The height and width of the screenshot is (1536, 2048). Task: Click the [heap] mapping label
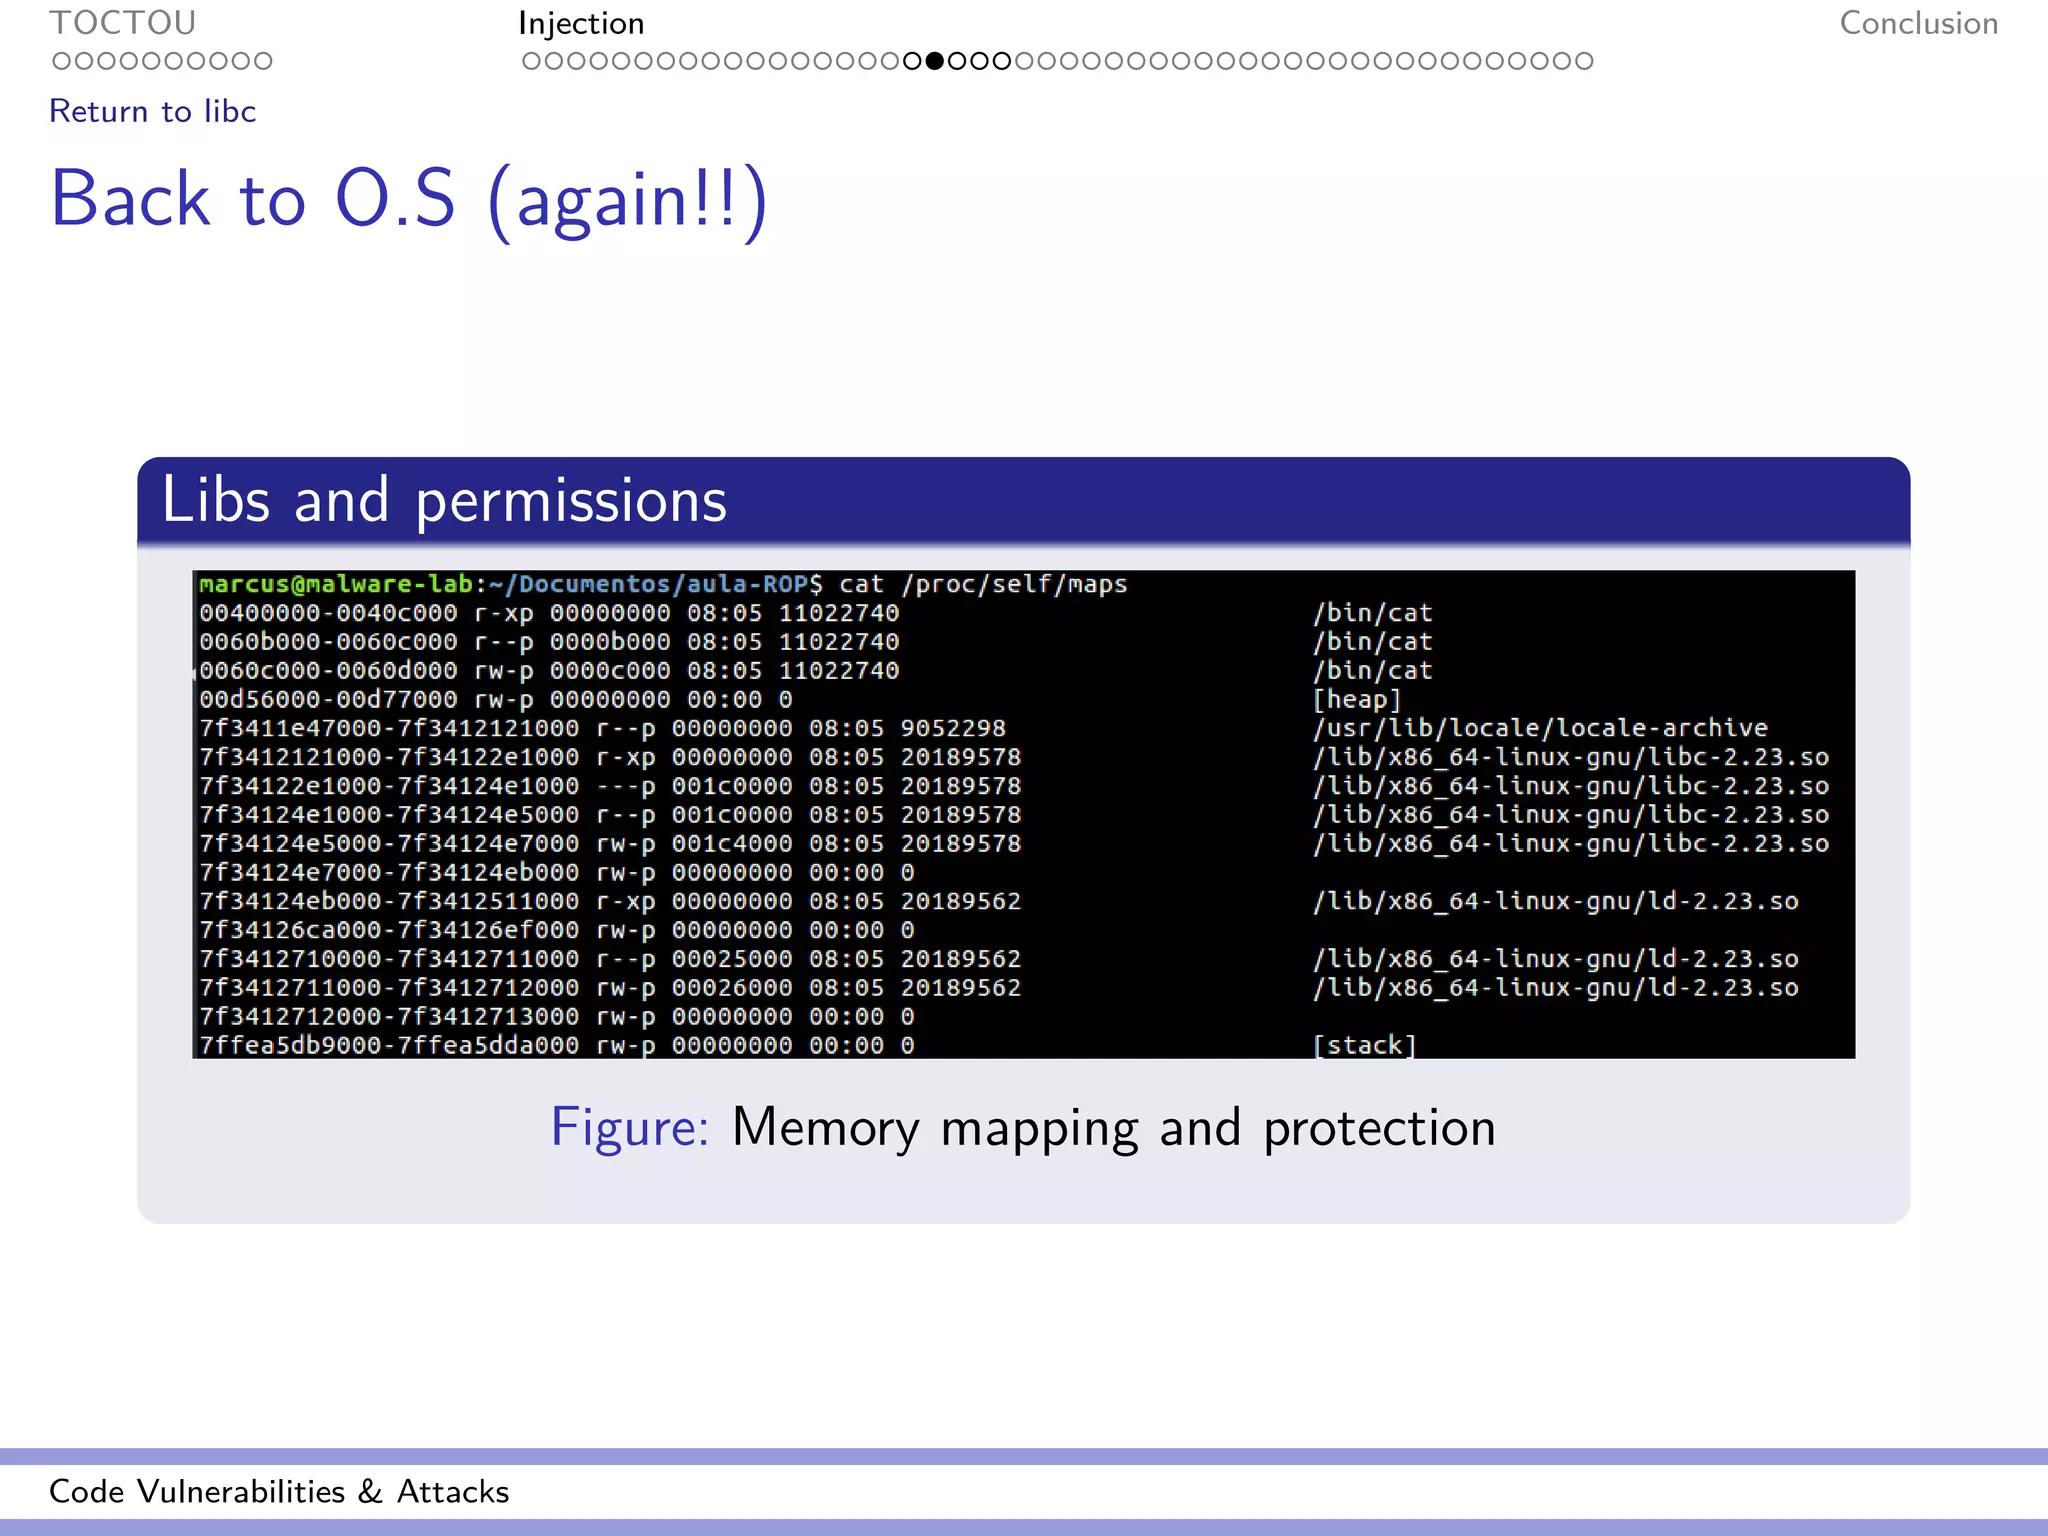[1358, 700]
